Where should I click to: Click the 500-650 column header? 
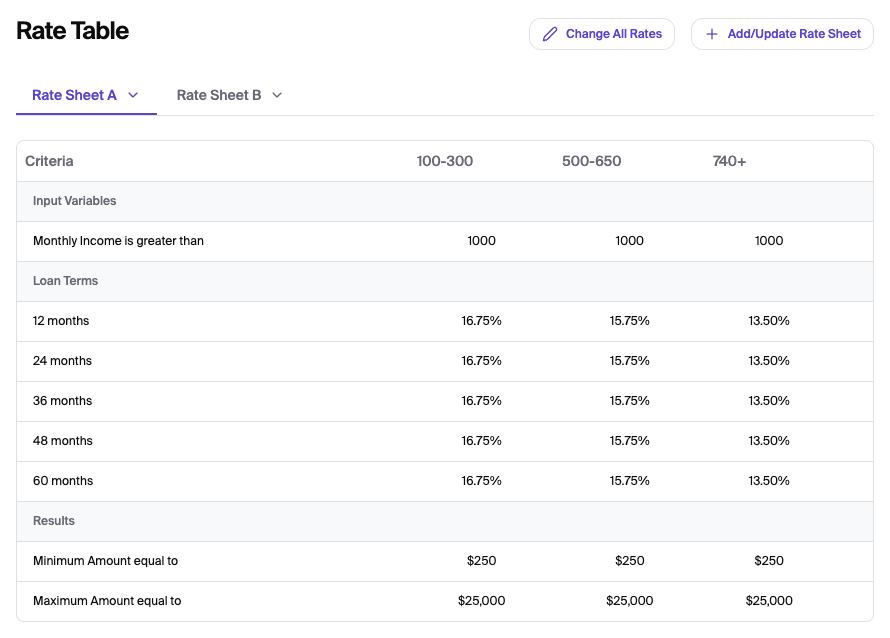coord(591,161)
